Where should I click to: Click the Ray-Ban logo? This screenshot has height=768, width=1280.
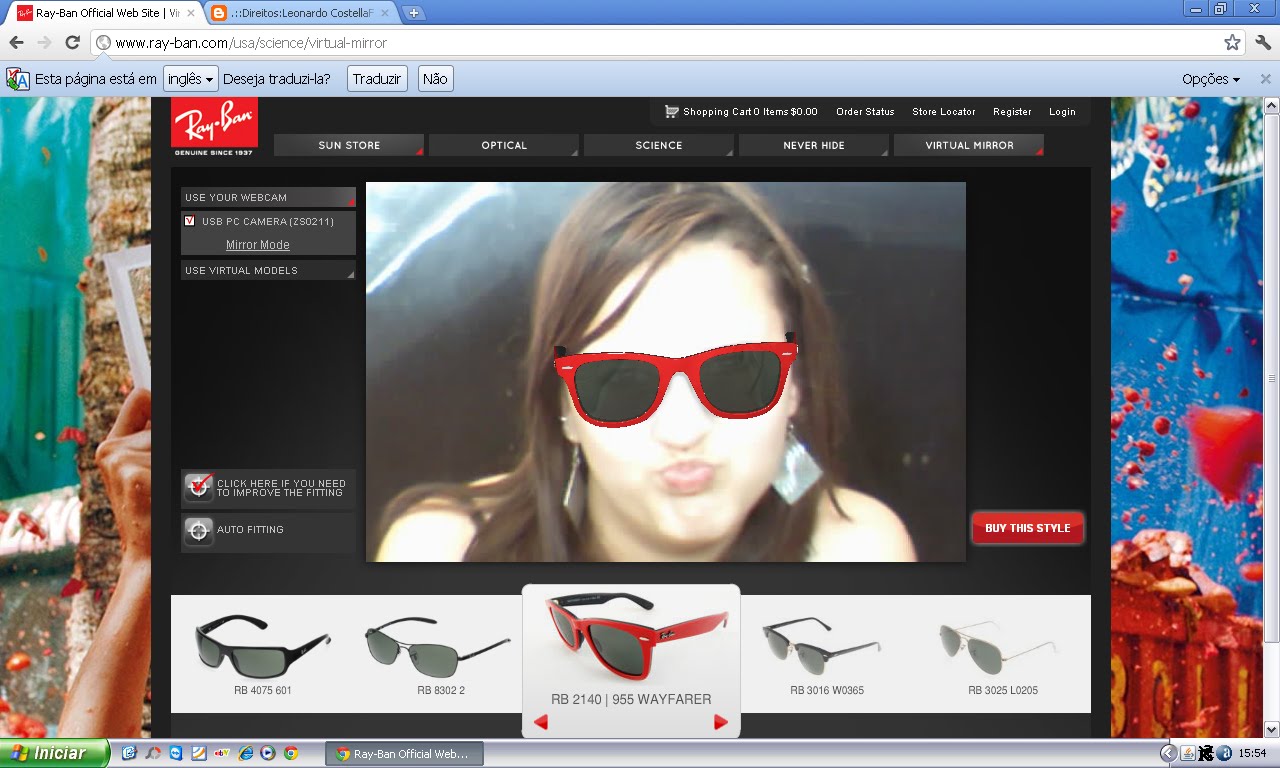(214, 127)
